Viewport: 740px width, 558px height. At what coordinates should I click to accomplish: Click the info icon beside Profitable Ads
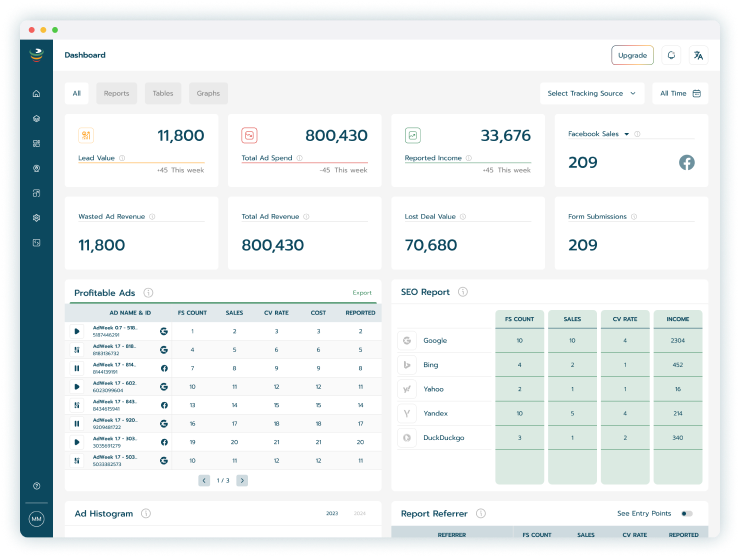click(x=148, y=293)
